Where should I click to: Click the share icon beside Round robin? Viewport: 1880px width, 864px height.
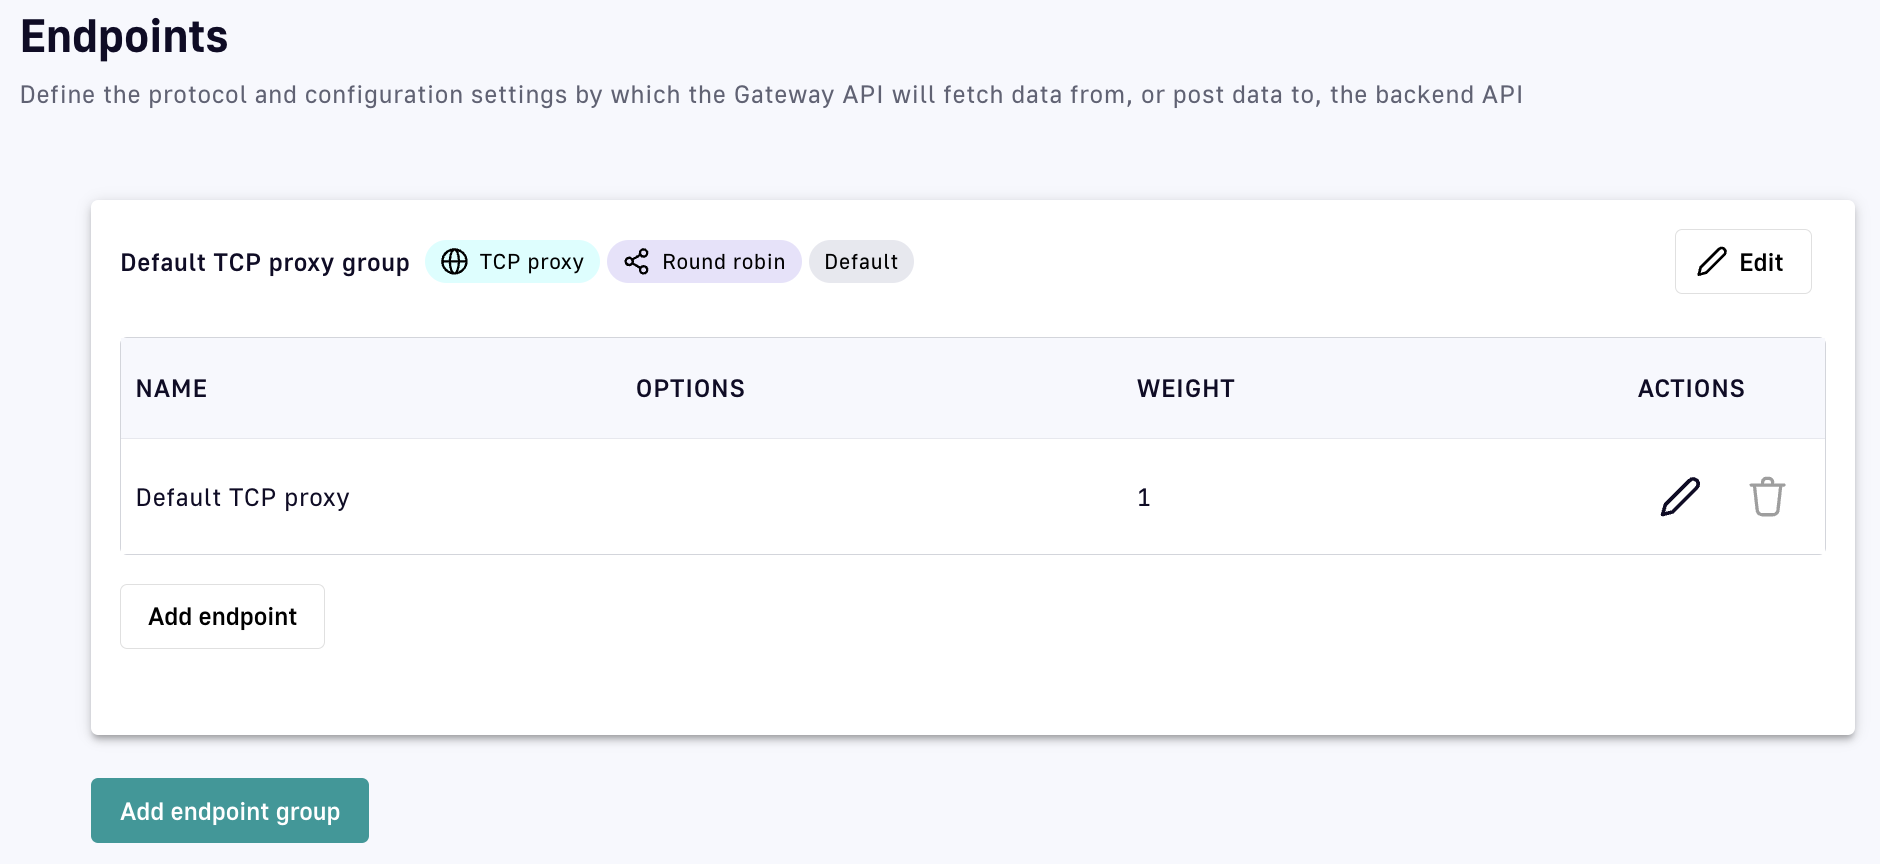[x=637, y=262]
